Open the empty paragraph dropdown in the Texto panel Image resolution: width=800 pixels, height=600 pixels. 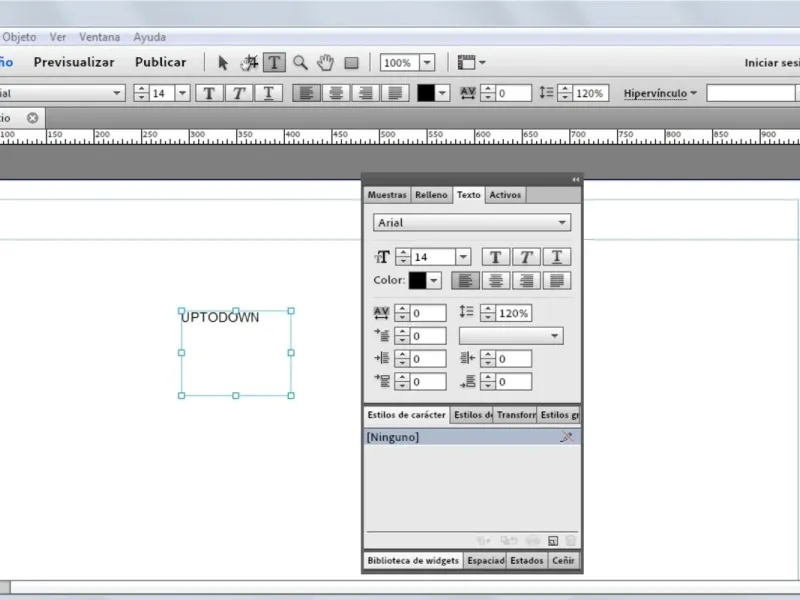511,336
